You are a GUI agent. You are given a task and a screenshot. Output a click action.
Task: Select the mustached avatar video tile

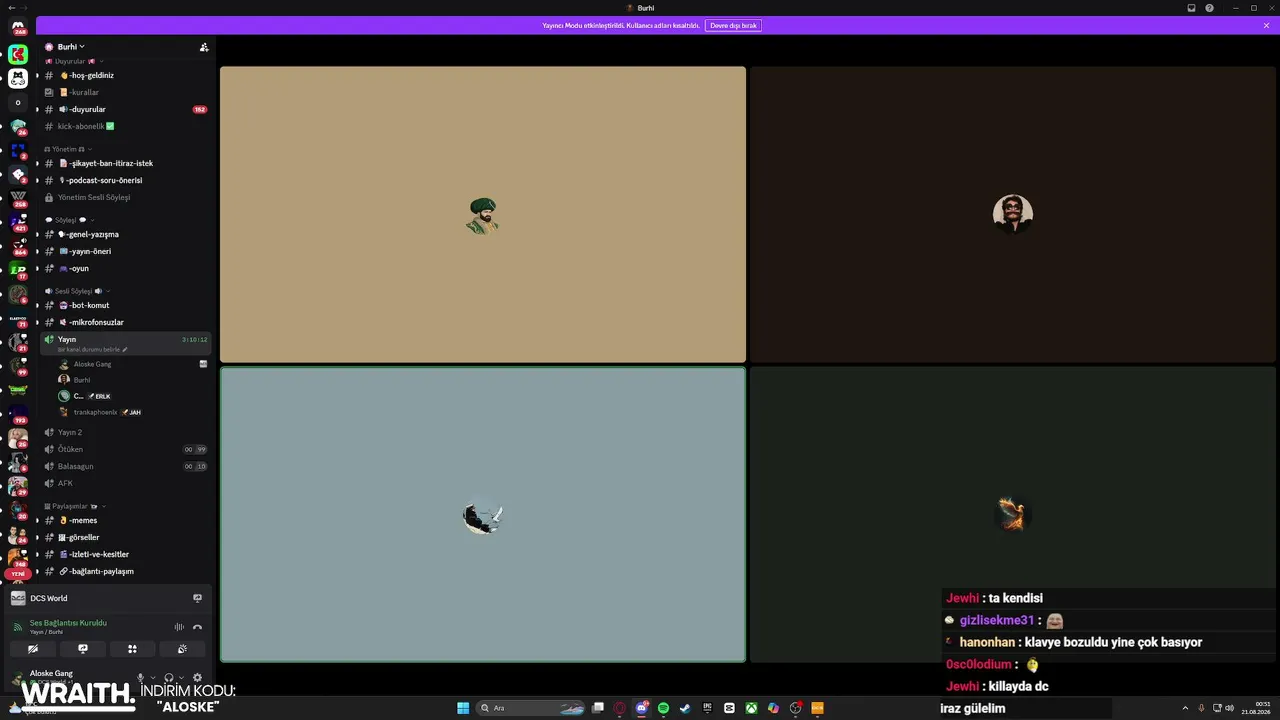pos(1013,214)
